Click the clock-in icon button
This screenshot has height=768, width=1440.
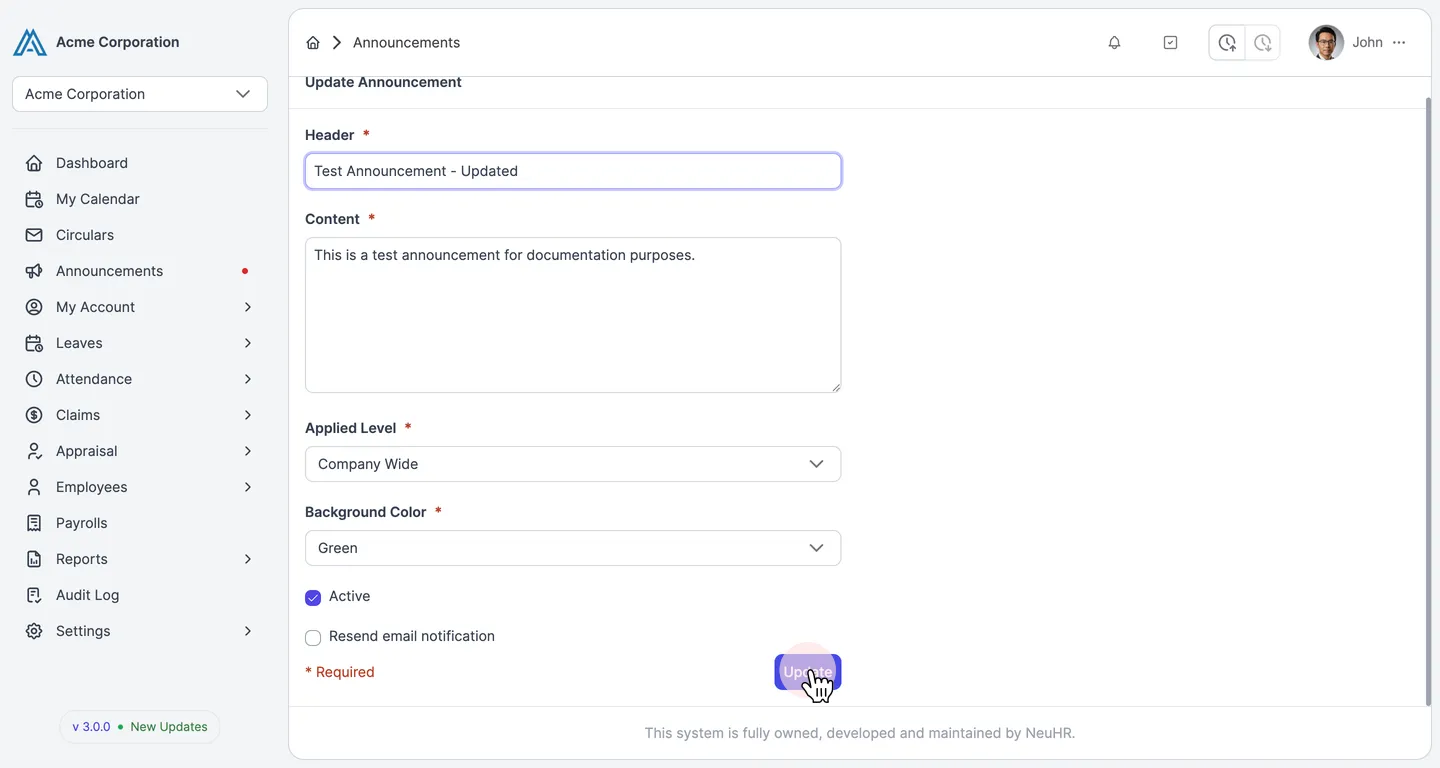[x=1227, y=42]
